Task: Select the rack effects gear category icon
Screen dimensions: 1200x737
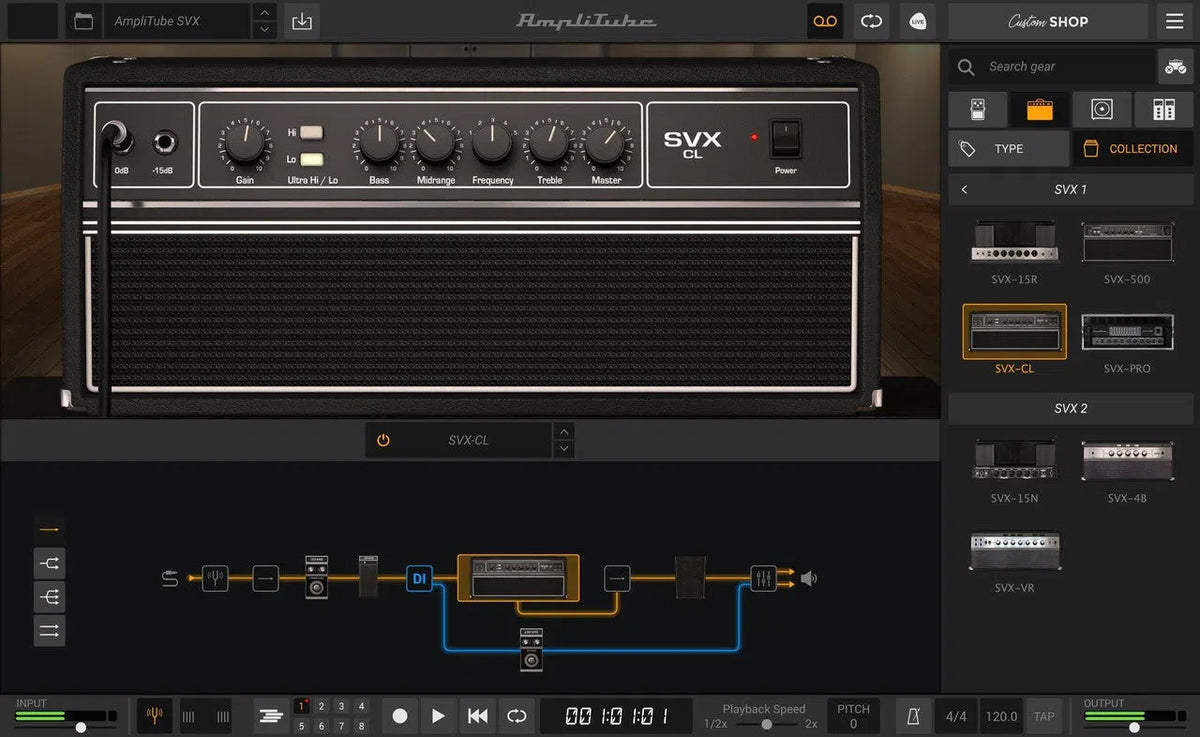Action: point(1162,109)
